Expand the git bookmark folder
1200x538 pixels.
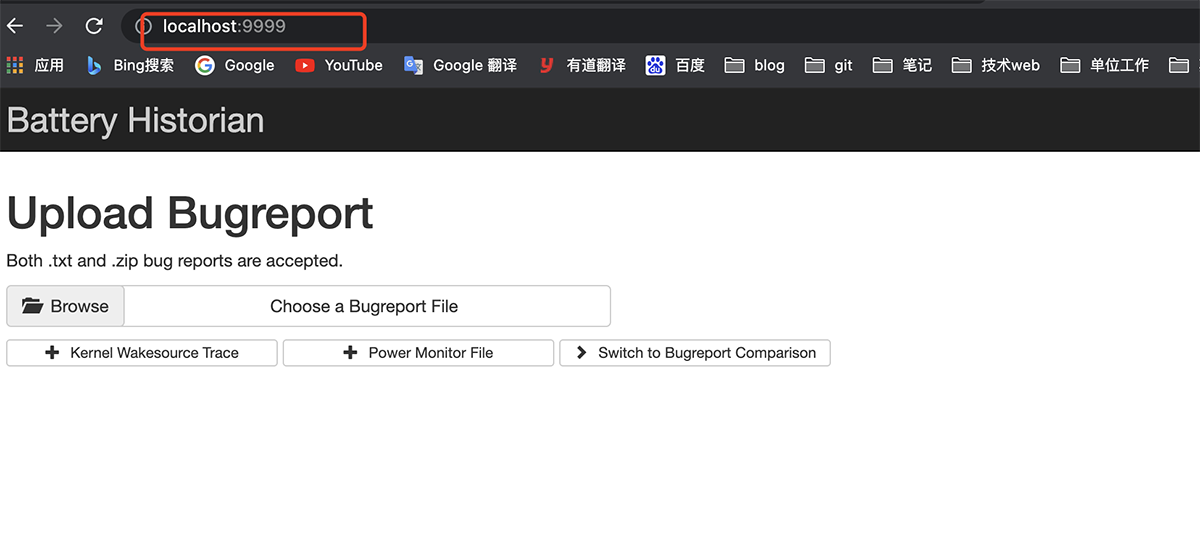829,65
